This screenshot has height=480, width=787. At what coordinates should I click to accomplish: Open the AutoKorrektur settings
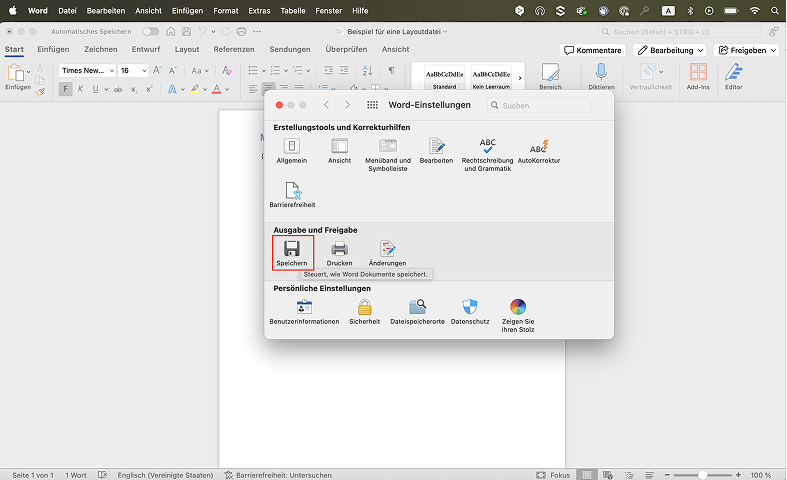[x=539, y=151]
